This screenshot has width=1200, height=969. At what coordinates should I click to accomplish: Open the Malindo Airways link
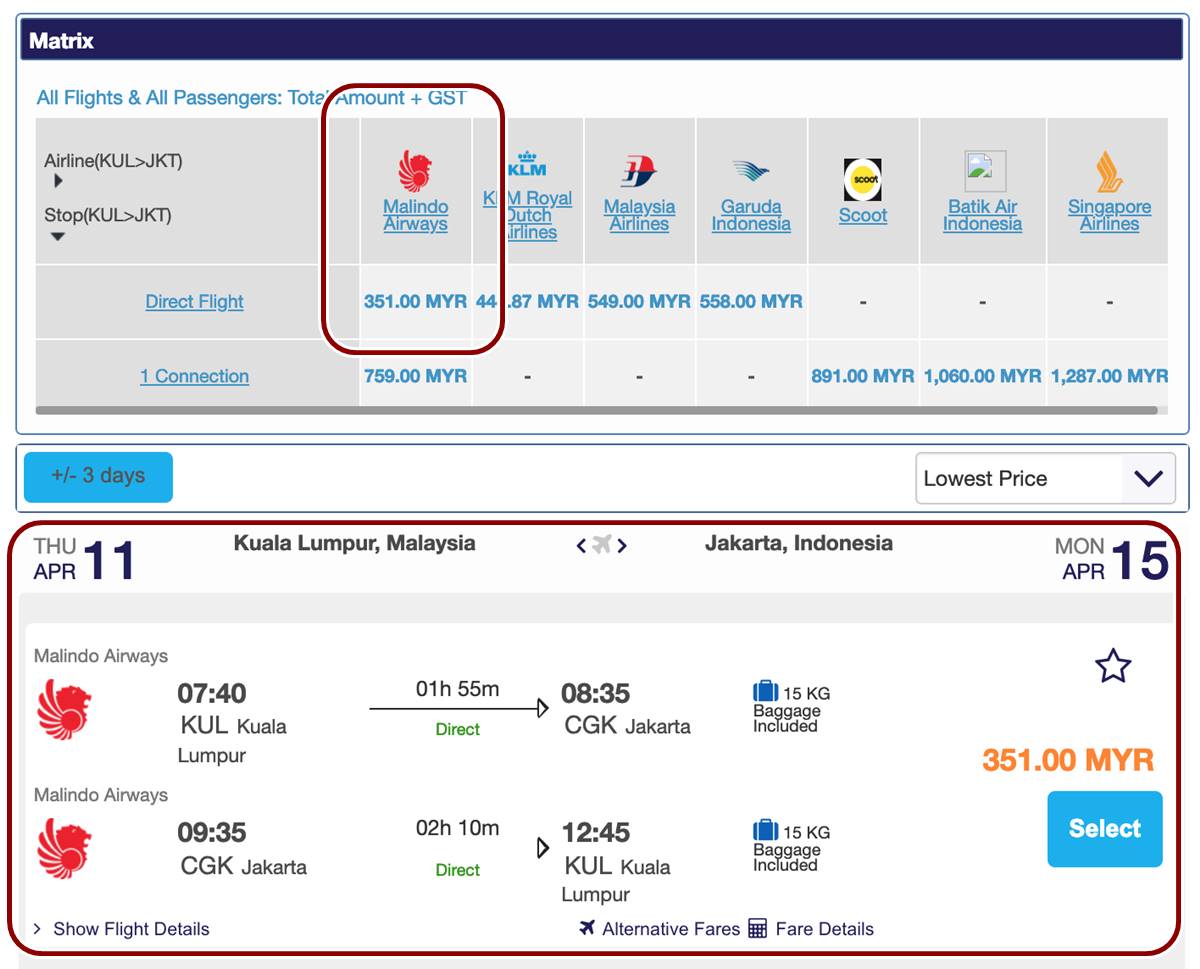pyautogui.click(x=415, y=215)
